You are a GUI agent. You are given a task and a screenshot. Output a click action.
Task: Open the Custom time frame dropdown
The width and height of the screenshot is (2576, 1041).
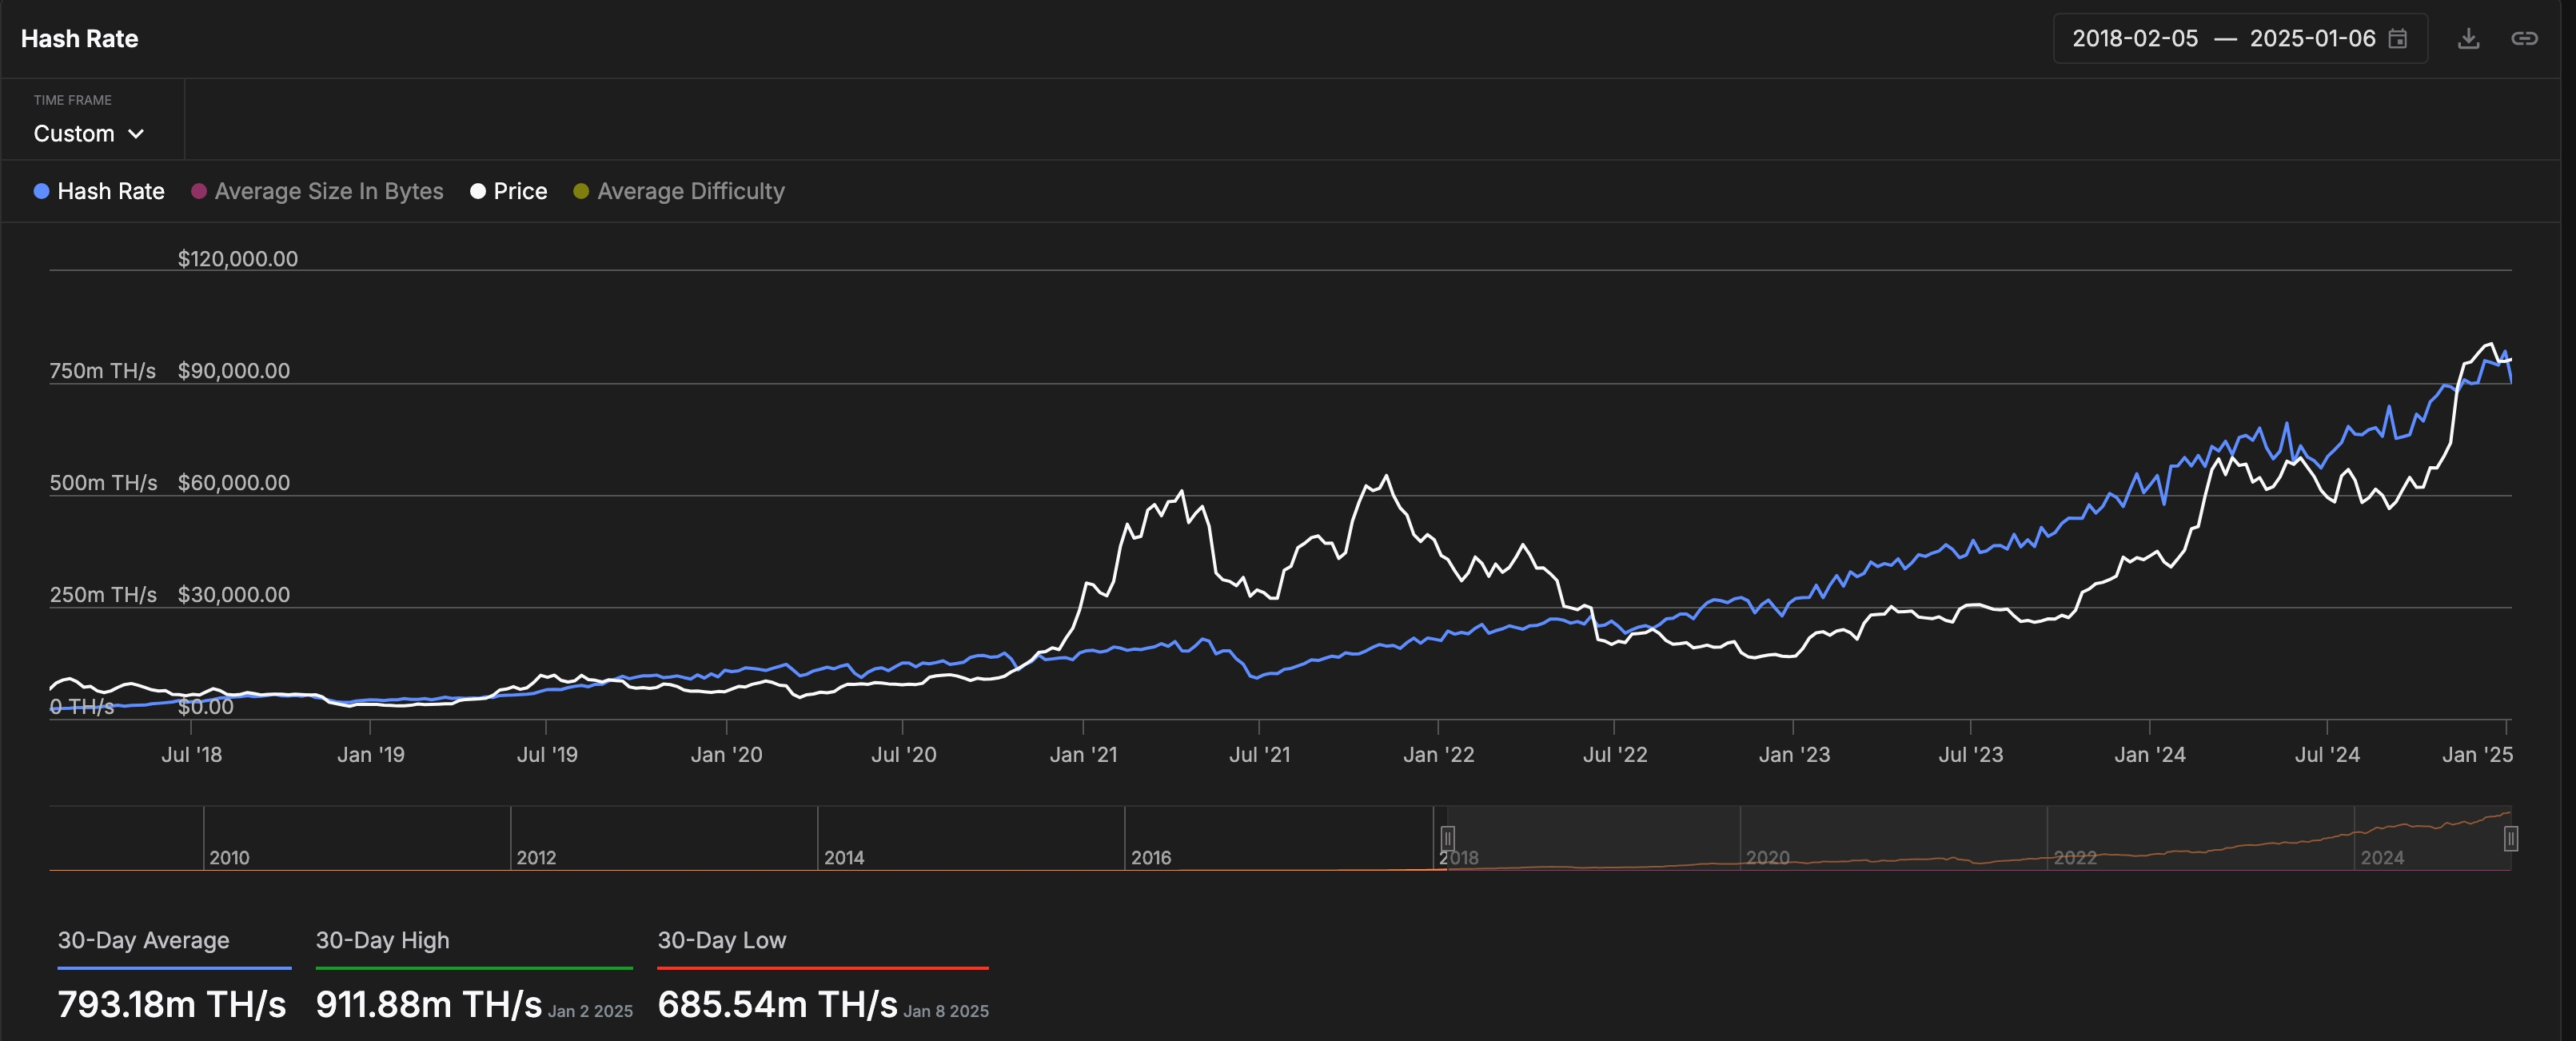(89, 134)
